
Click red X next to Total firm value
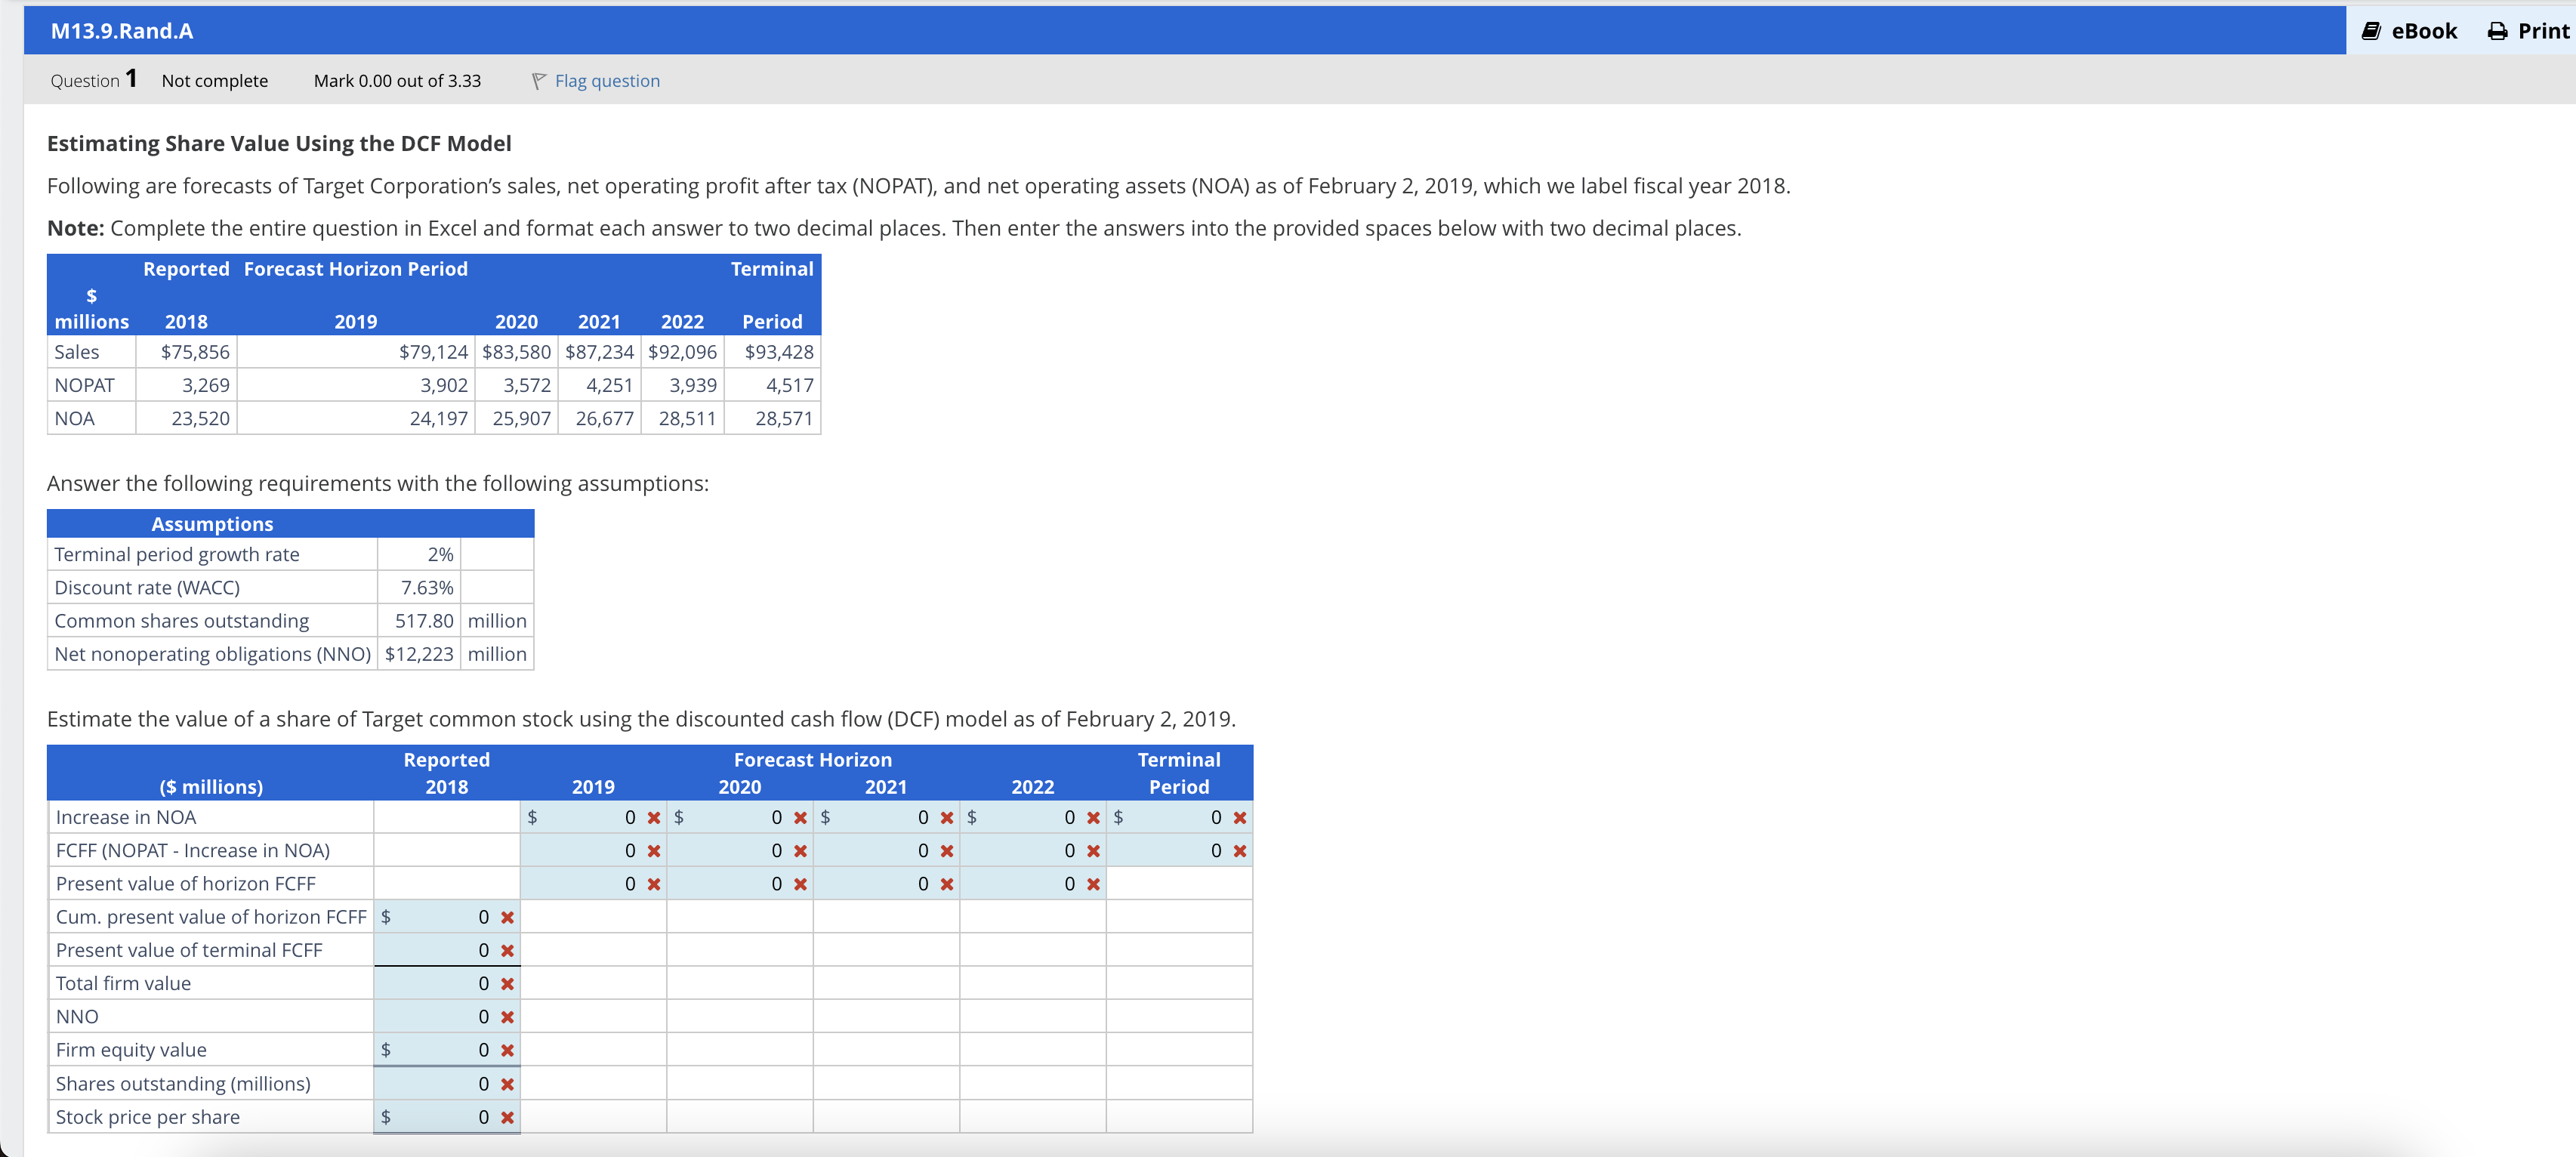tap(507, 983)
